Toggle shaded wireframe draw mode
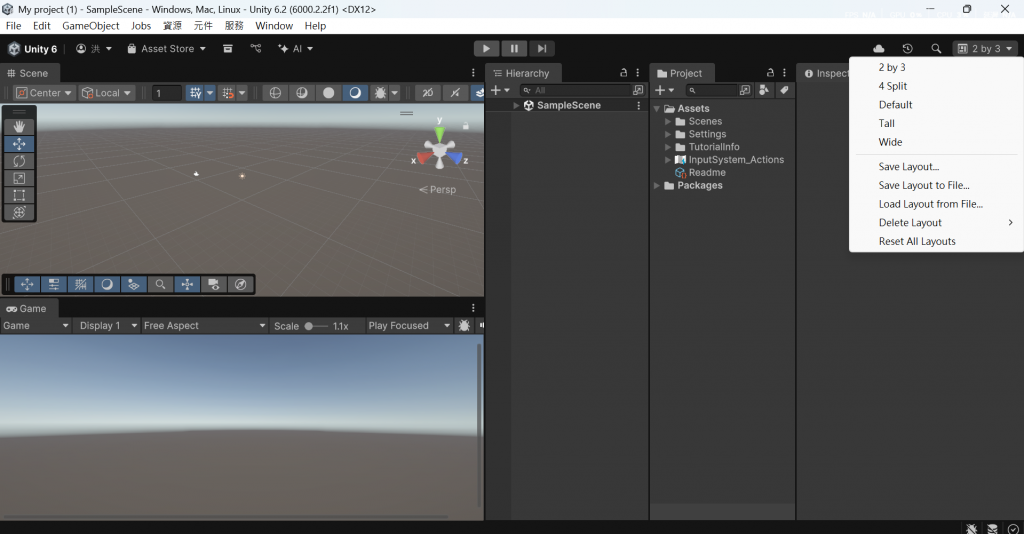Image resolution: width=1024 pixels, height=534 pixels. pyautogui.click(x=301, y=93)
